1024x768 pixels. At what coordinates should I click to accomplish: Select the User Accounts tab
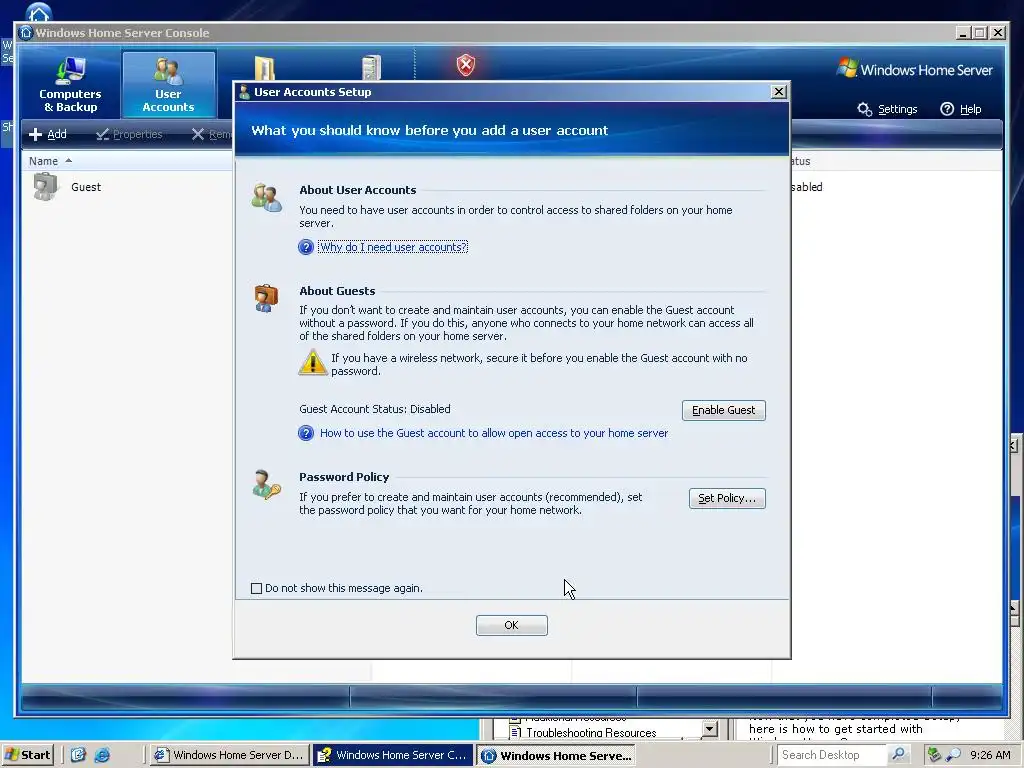[168, 85]
